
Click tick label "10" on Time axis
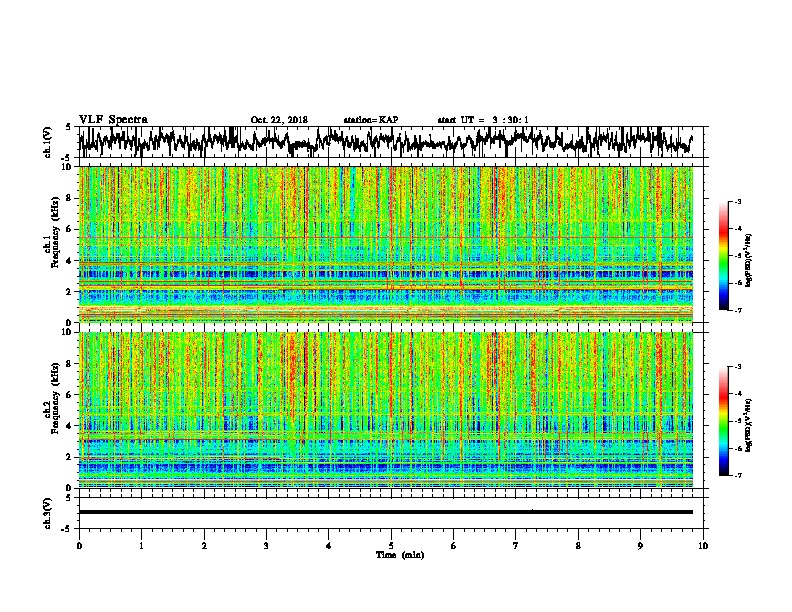703,546
